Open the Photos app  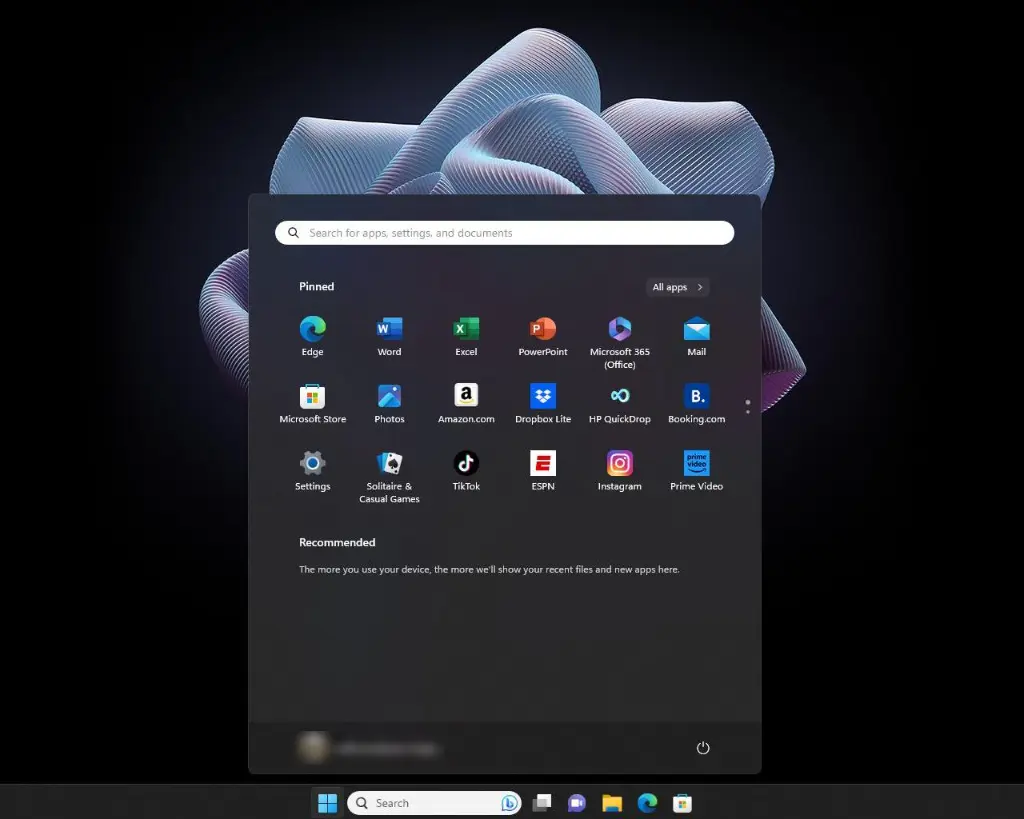[x=389, y=396]
